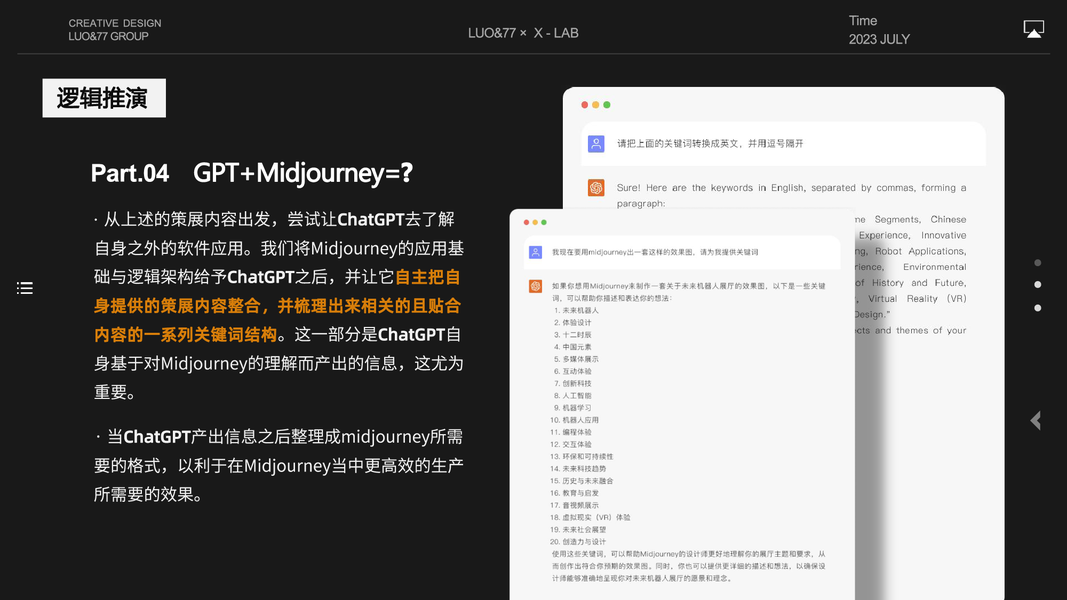
Task: Click the yellow minimize dot of back chat window
Action: [595, 105]
